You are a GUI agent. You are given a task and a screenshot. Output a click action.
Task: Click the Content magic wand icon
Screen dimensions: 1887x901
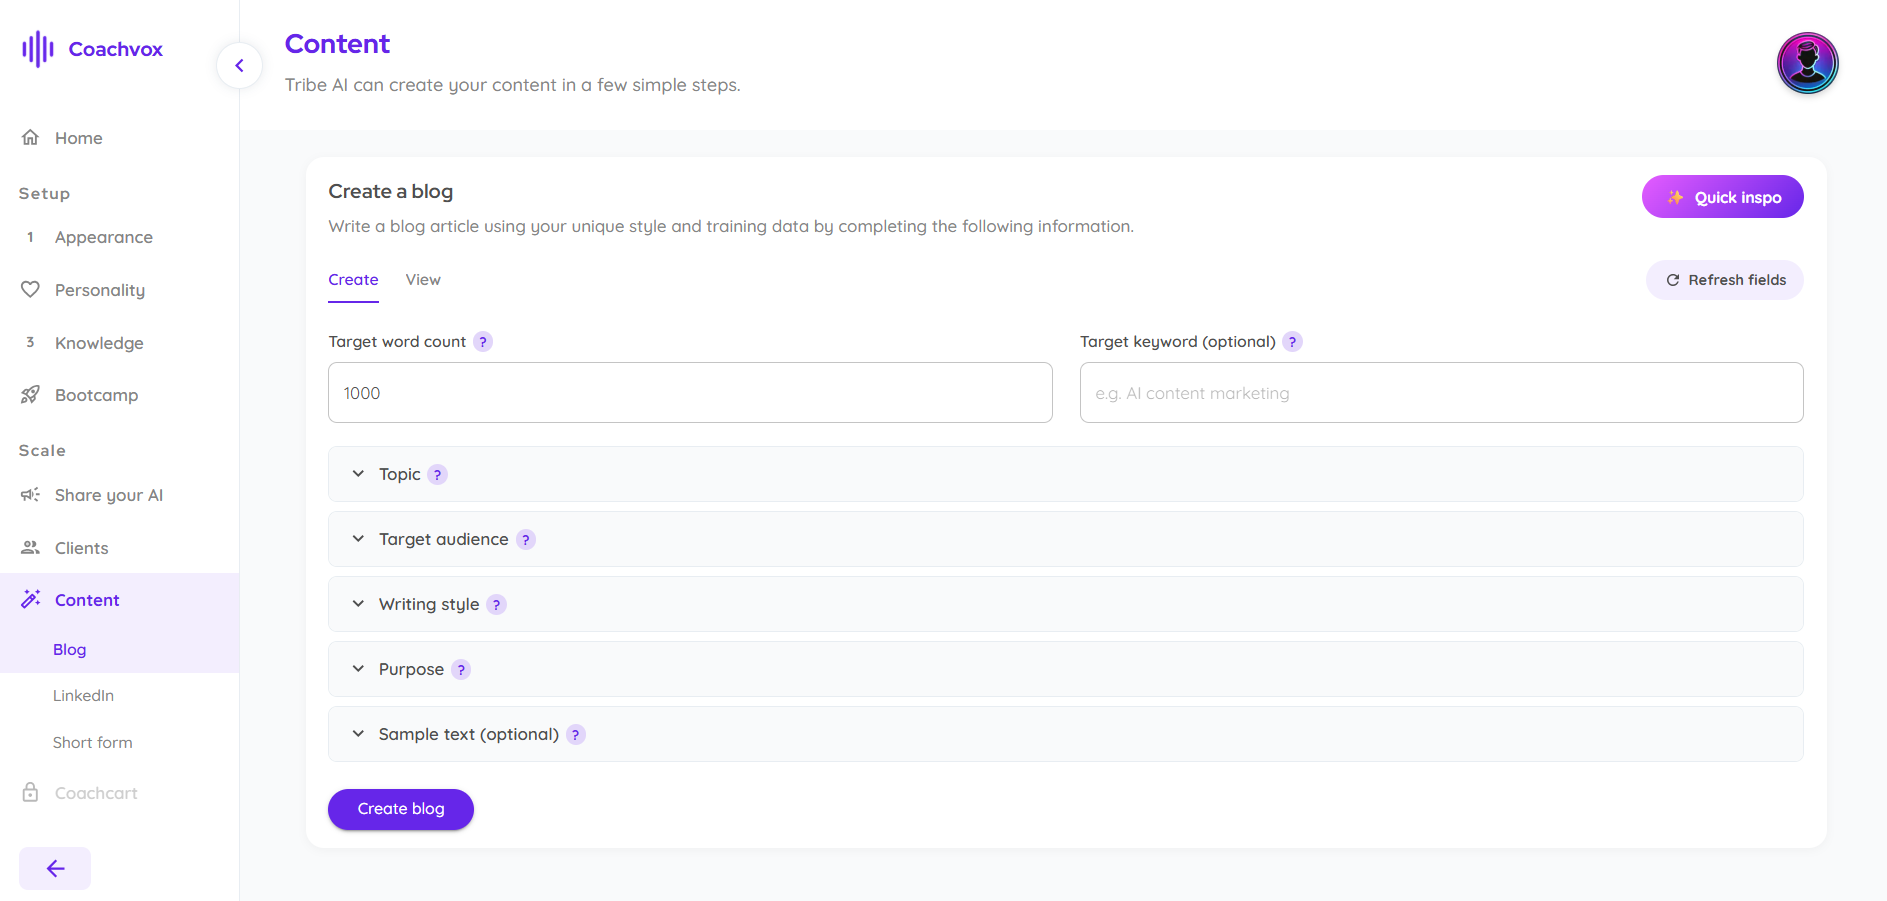tap(30, 599)
